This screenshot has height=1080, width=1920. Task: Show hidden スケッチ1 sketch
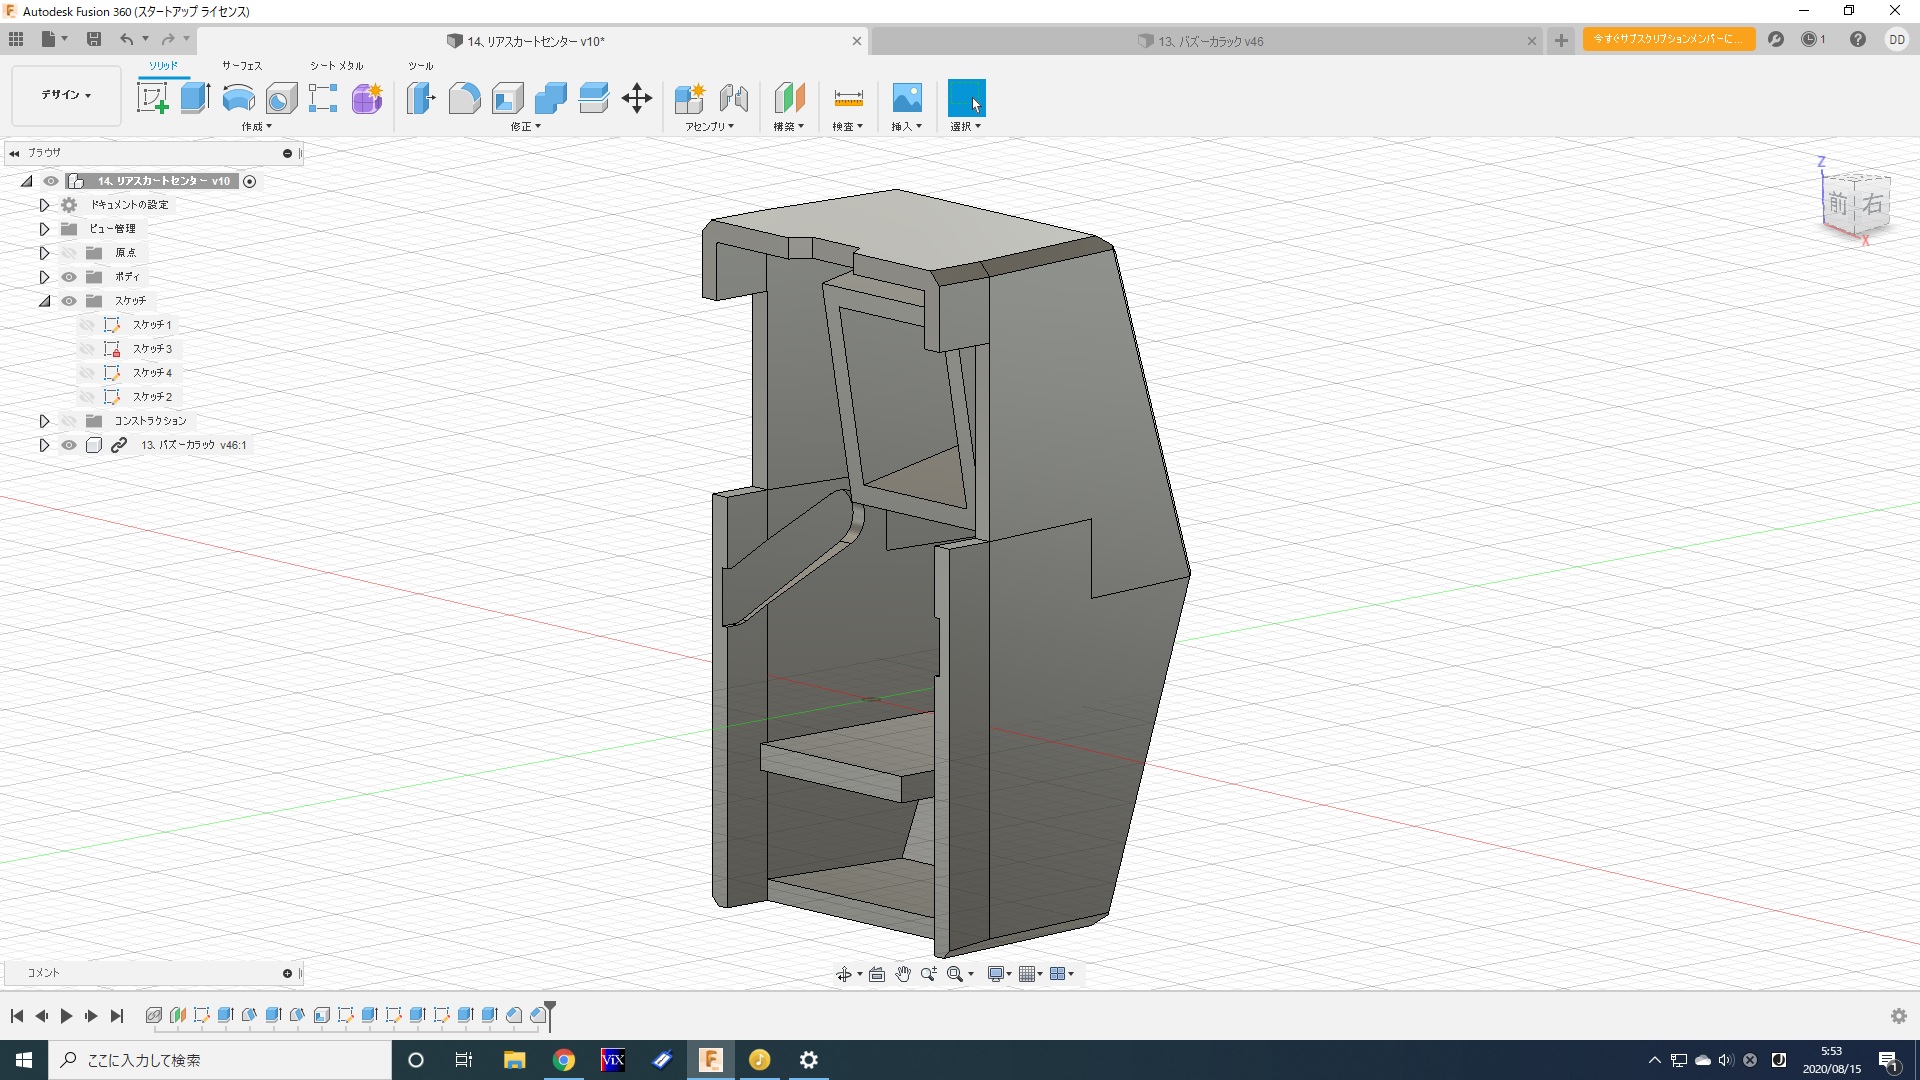click(x=88, y=325)
